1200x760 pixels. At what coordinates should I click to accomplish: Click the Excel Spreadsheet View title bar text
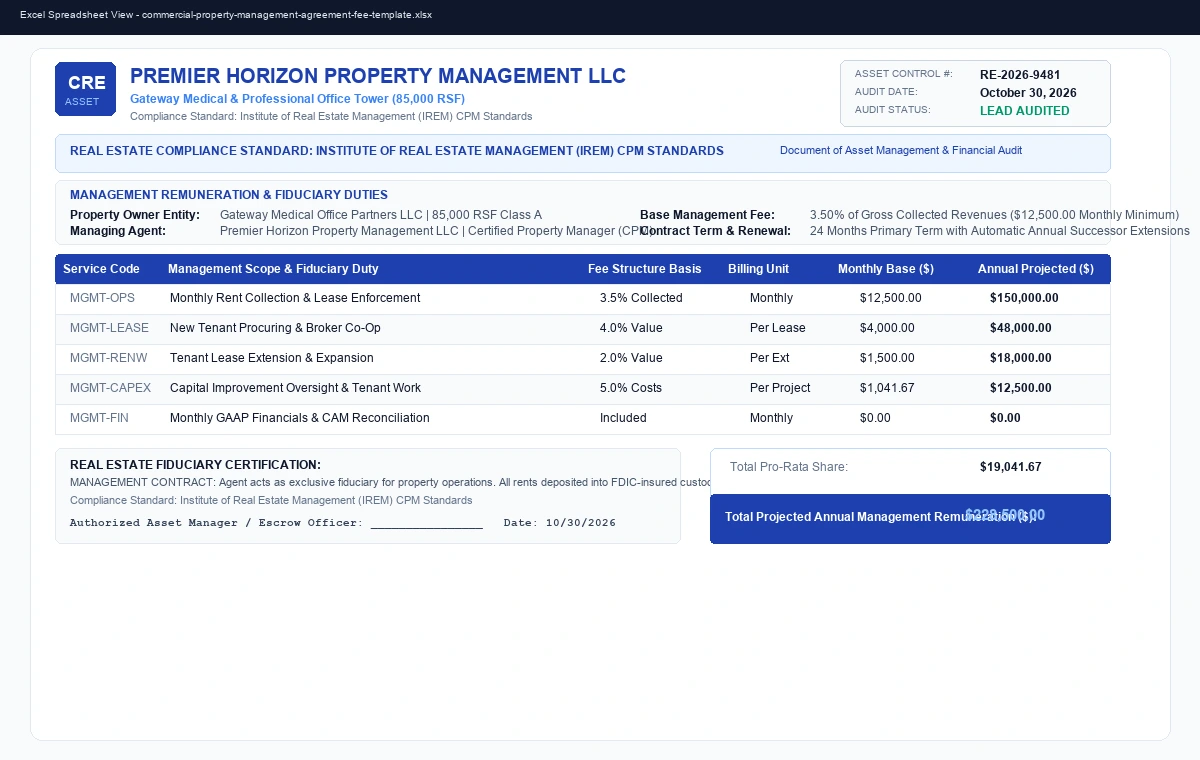[x=226, y=16]
